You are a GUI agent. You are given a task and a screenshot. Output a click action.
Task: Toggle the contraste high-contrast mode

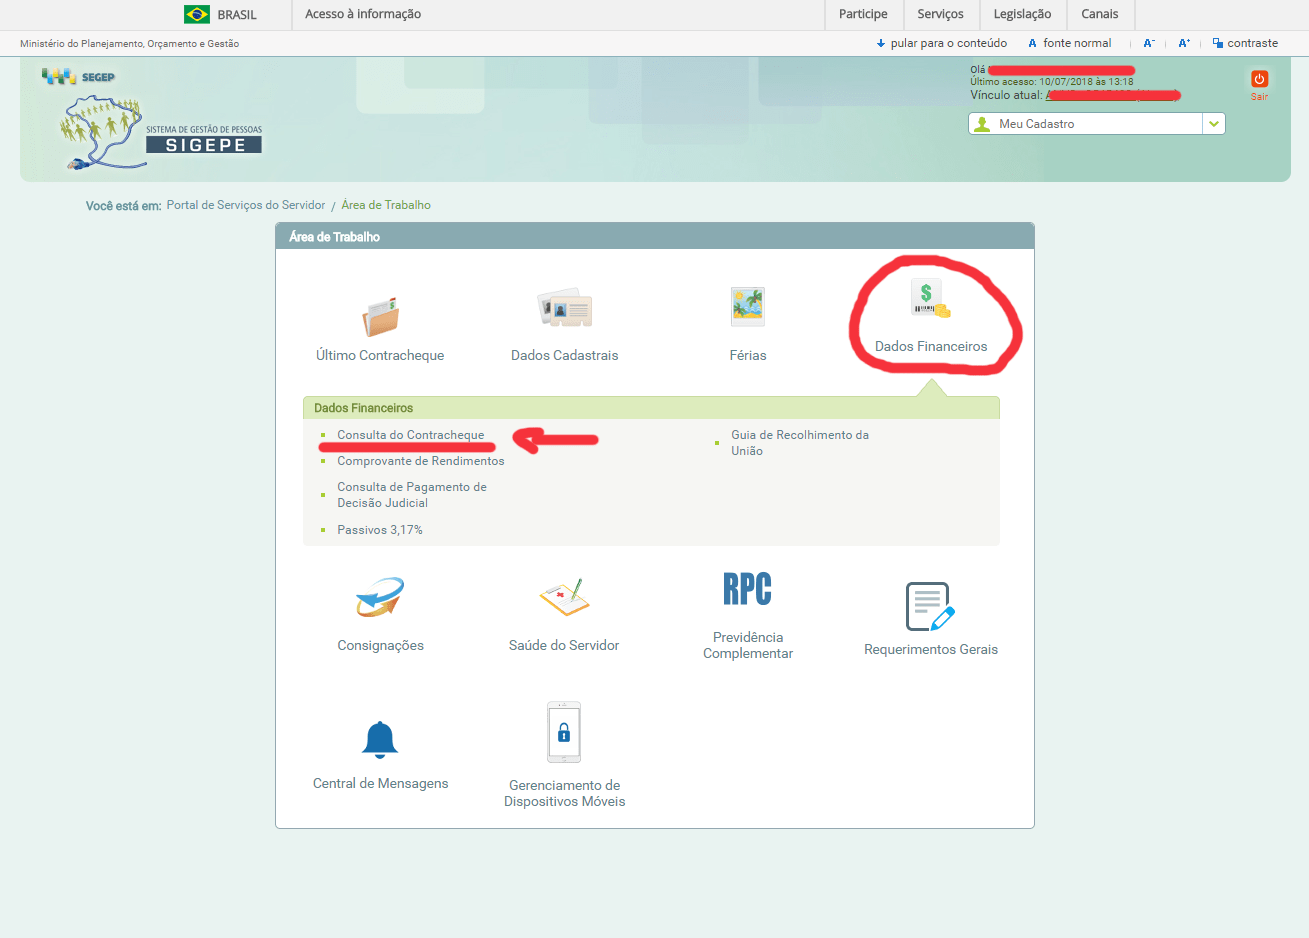pos(1245,43)
